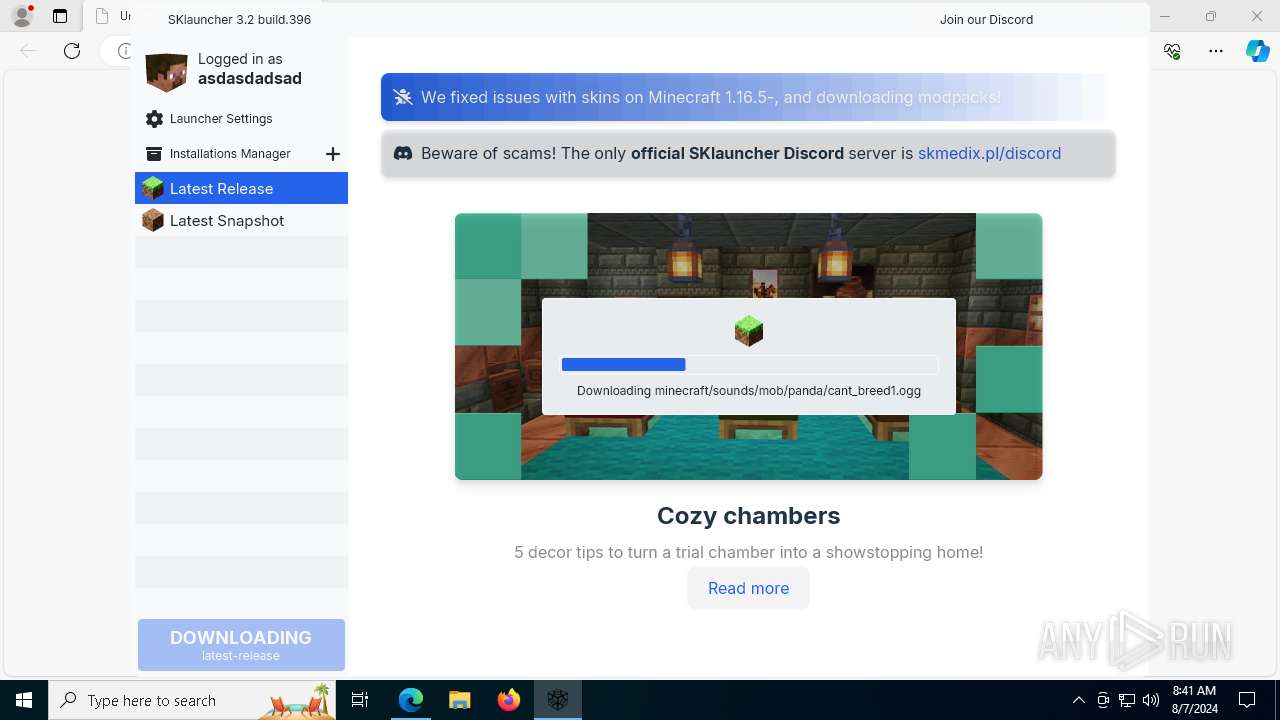Click the username asdasdadsad
This screenshot has height=720, width=1280.
250,79
